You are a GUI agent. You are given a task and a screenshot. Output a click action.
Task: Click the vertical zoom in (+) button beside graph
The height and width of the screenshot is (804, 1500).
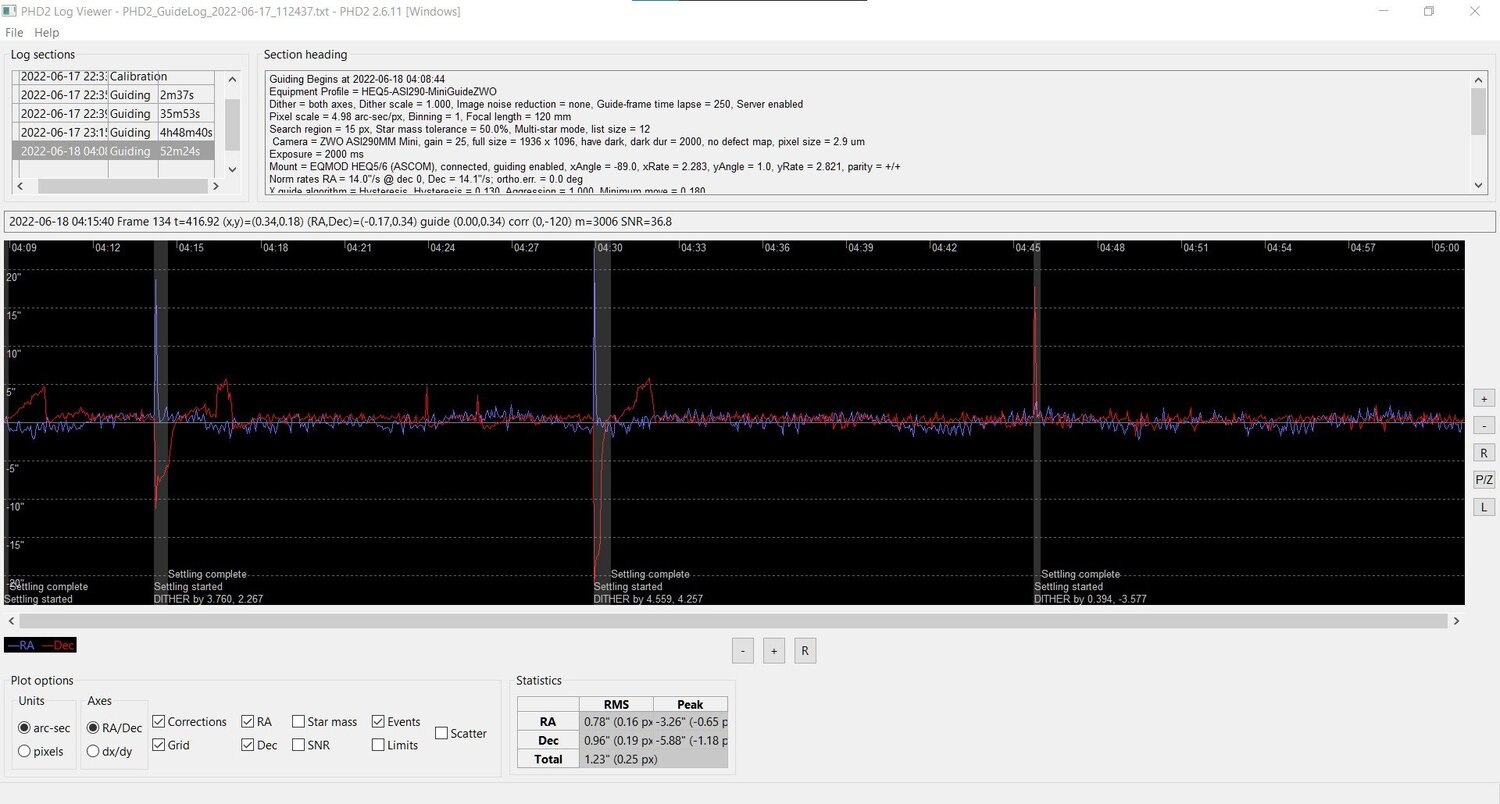click(1484, 397)
